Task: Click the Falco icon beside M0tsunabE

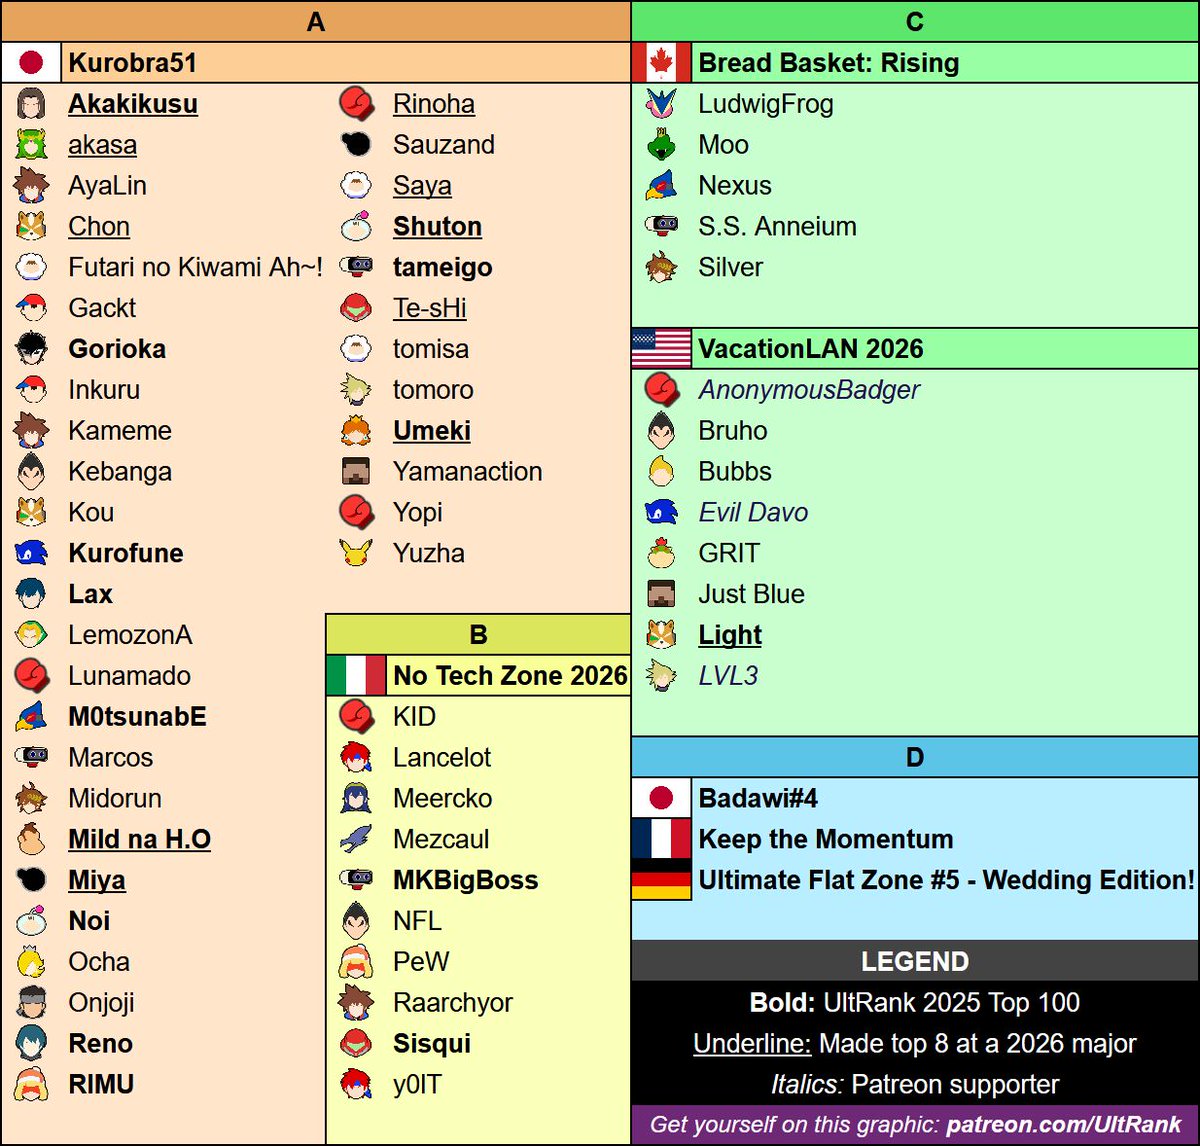Action: click(x=31, y=716)
